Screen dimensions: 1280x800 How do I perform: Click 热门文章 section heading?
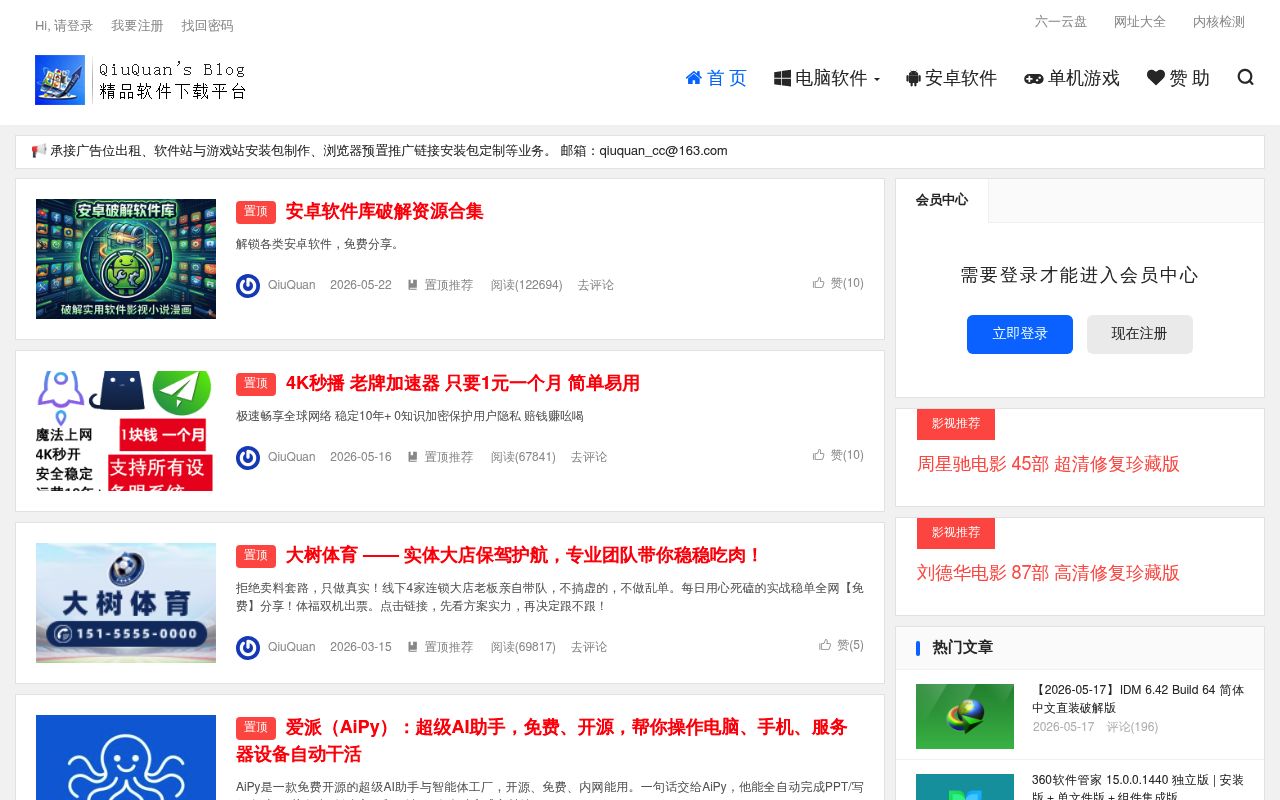click(963, 647)
